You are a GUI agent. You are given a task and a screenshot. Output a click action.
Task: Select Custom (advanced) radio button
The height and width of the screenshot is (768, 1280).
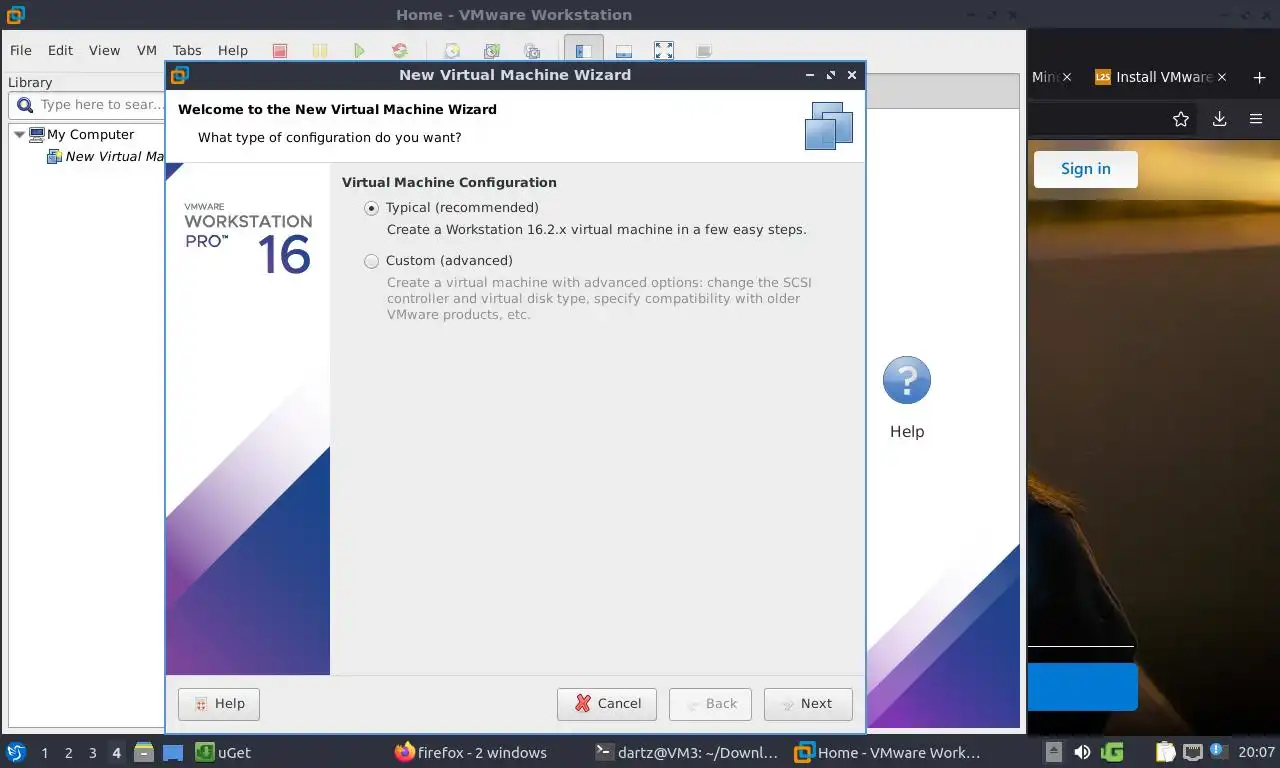[371, 261]
